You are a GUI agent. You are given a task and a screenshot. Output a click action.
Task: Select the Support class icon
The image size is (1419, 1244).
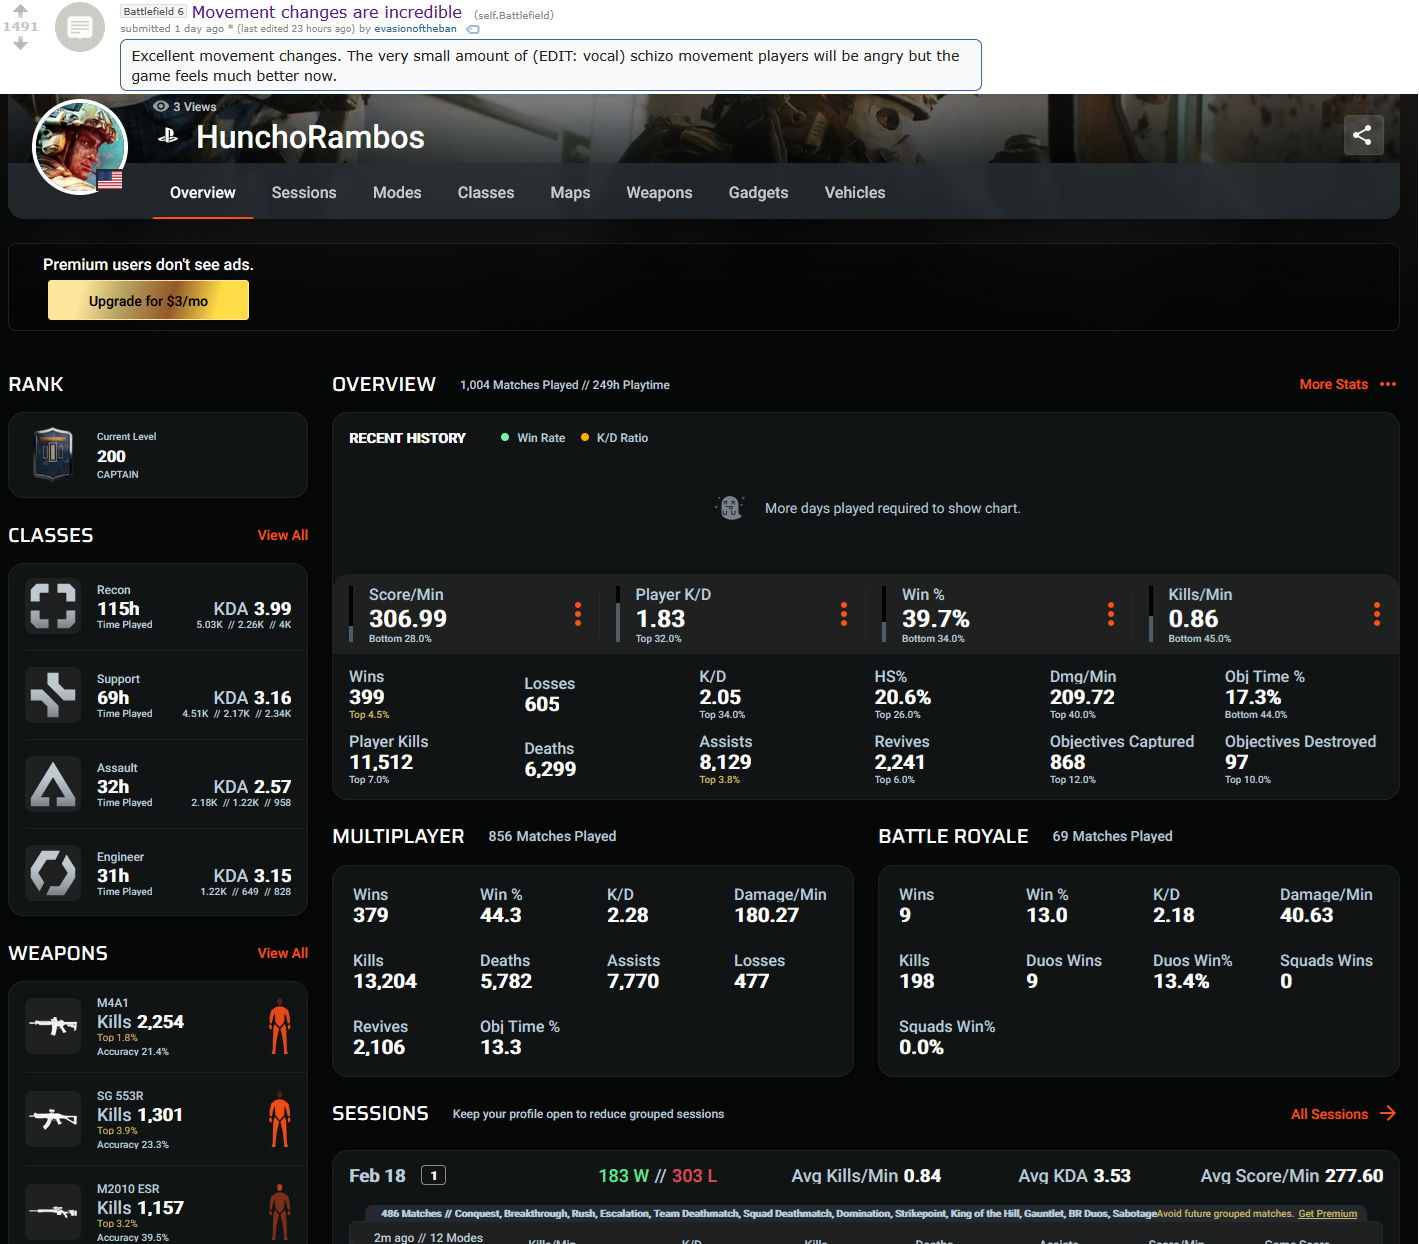coord(53,695)
